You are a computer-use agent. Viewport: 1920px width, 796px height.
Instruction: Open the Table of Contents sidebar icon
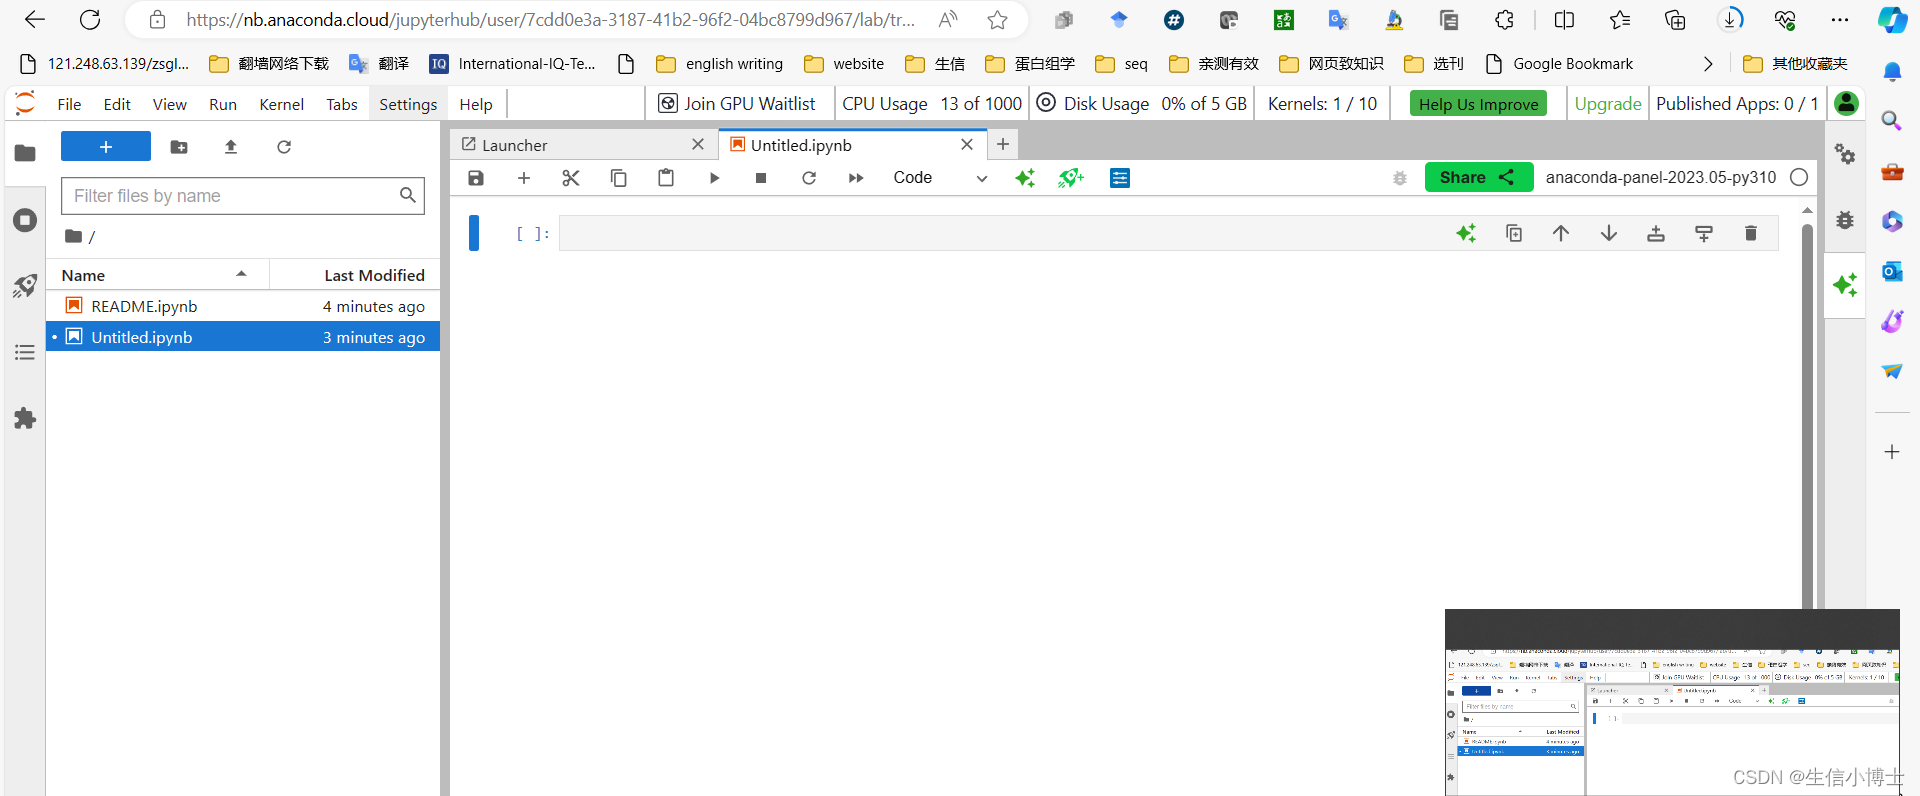25,352
